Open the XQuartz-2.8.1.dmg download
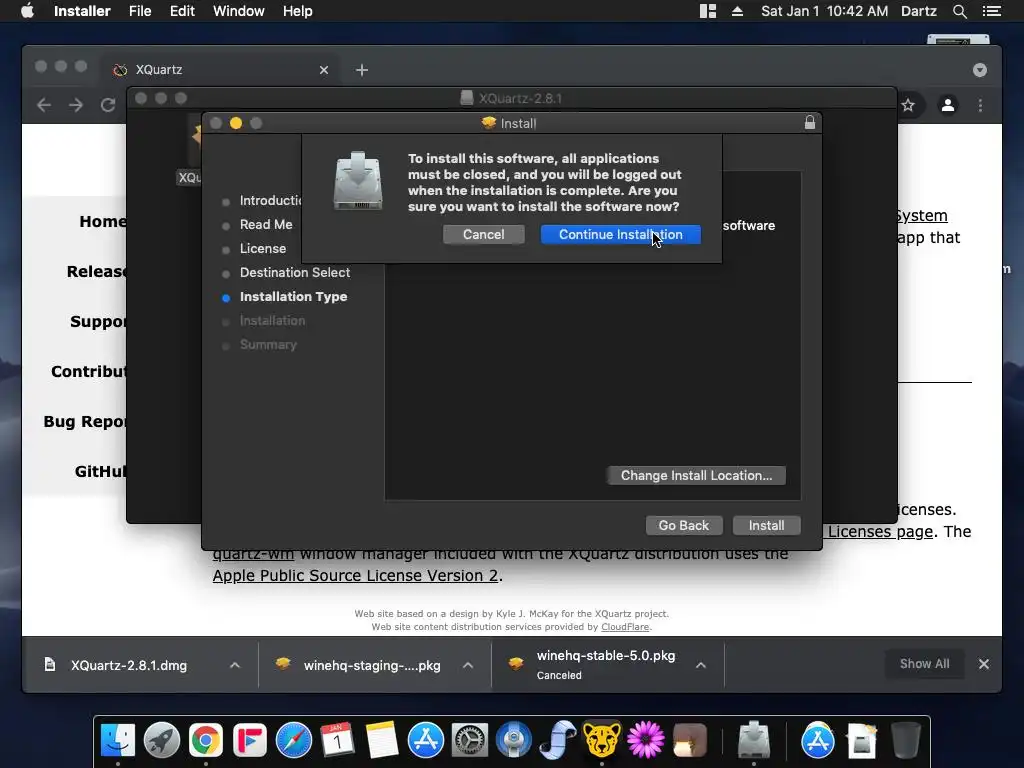Image resolution: width=1024 pixels, height=768 pixels. click(129, 665)
